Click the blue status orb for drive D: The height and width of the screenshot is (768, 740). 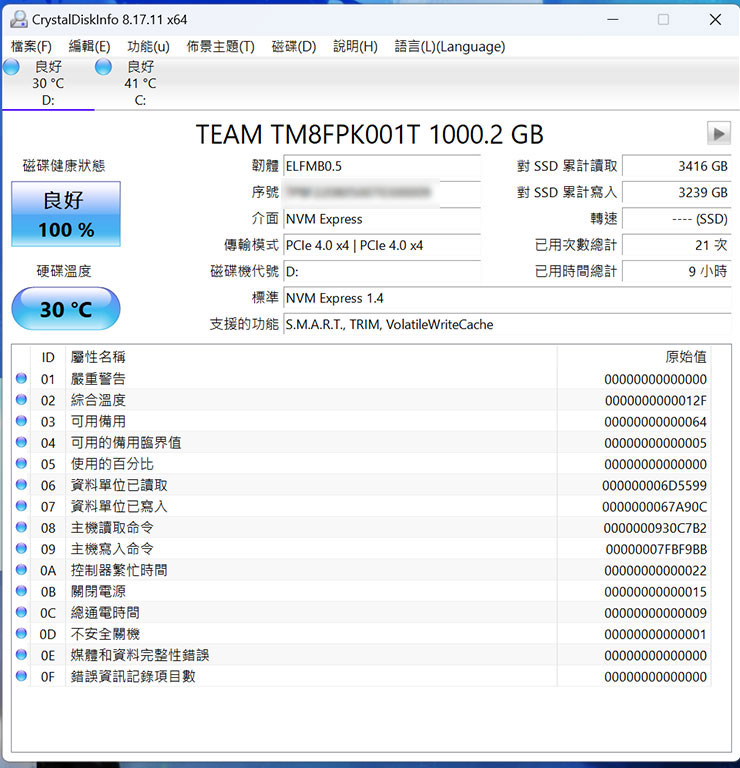click(11, 67)
